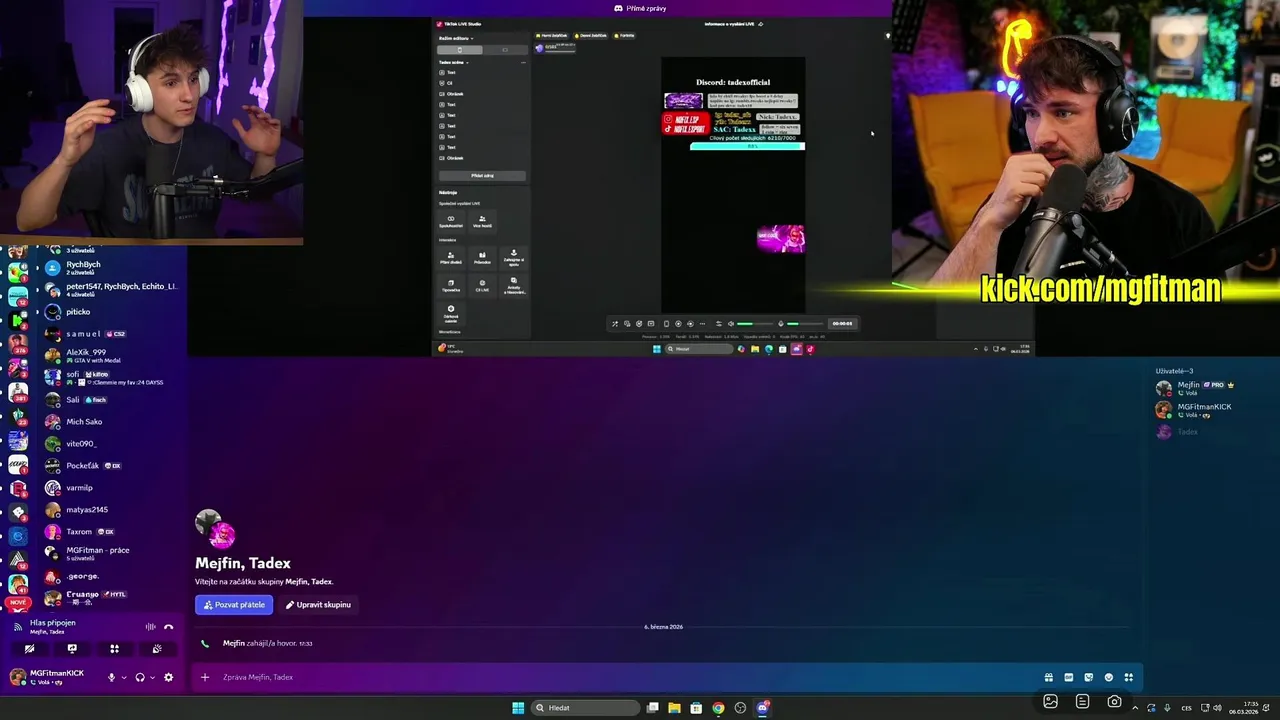Open direct message with varmilp

coord(112,488)
